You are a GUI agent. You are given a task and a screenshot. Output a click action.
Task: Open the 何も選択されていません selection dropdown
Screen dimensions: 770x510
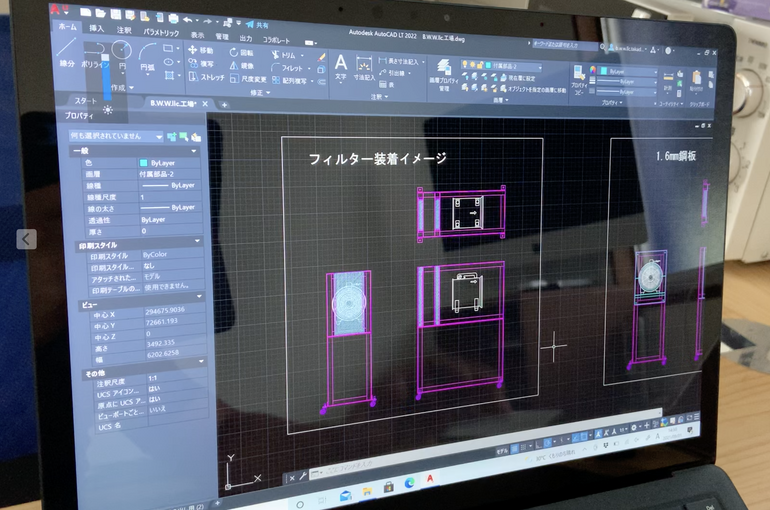[115, 135]
